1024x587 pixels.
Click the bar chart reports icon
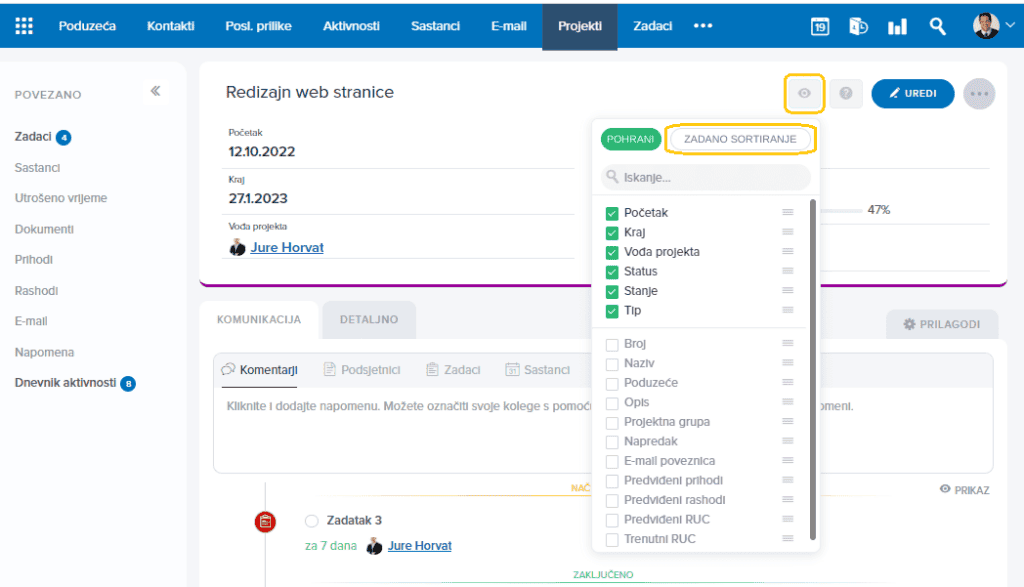897,26
